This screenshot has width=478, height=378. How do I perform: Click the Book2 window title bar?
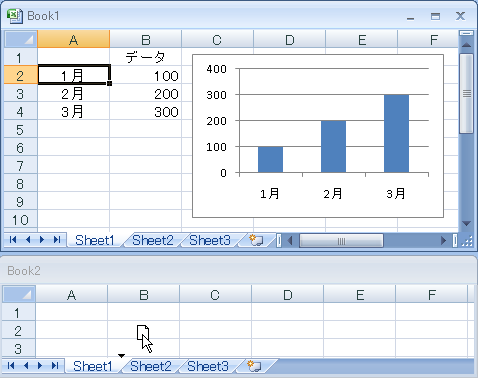pyautogui.click(x=239, y=271)
